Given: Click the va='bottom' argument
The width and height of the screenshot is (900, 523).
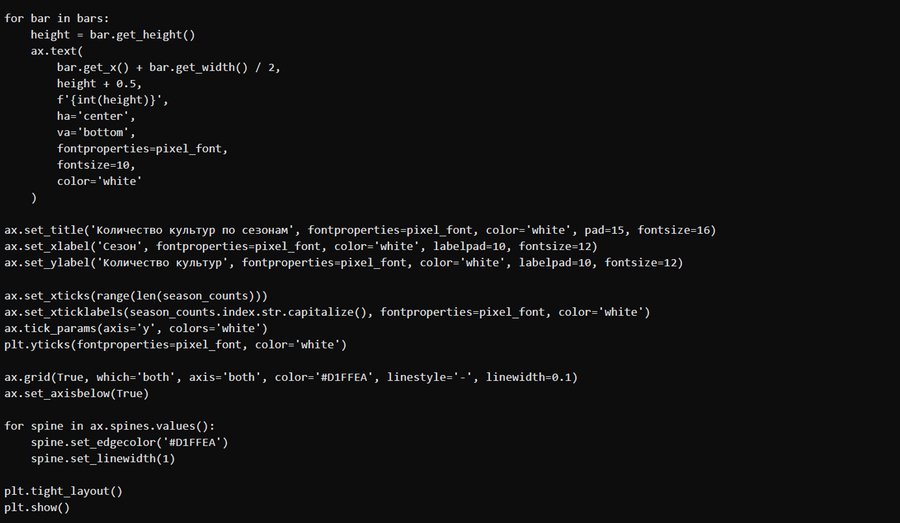Looking at the screenshot, I should click(x=96, y=132).
